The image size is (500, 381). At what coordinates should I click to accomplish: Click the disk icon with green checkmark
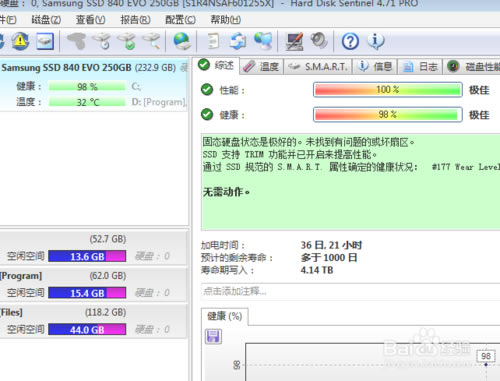(126, 41)
